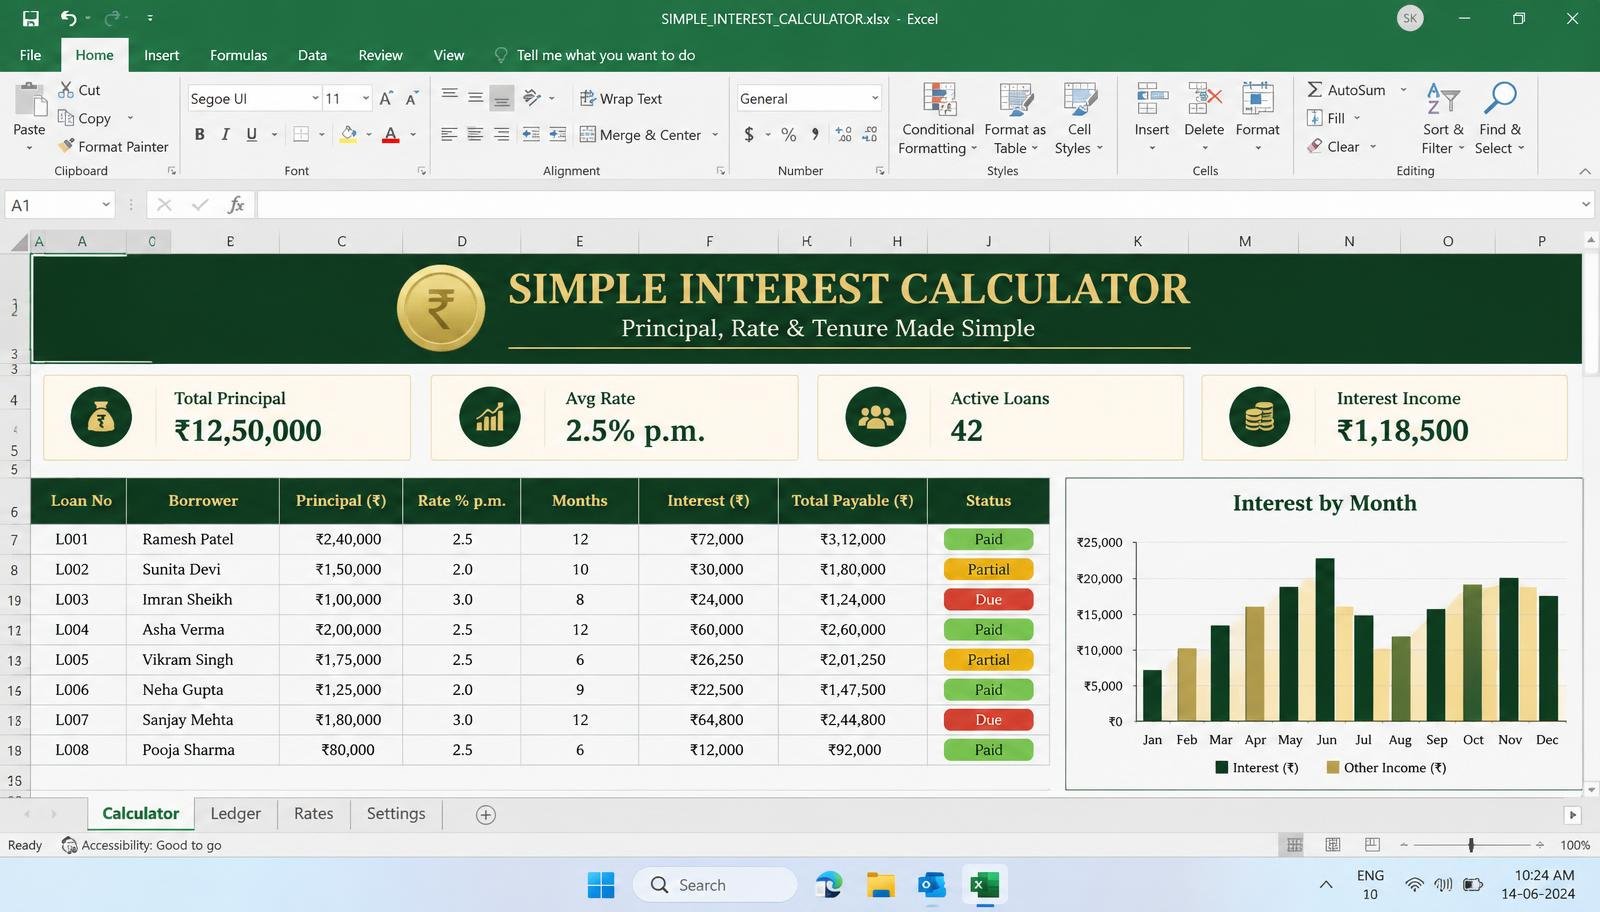Click the Tell me what you want search

point(595,55)
